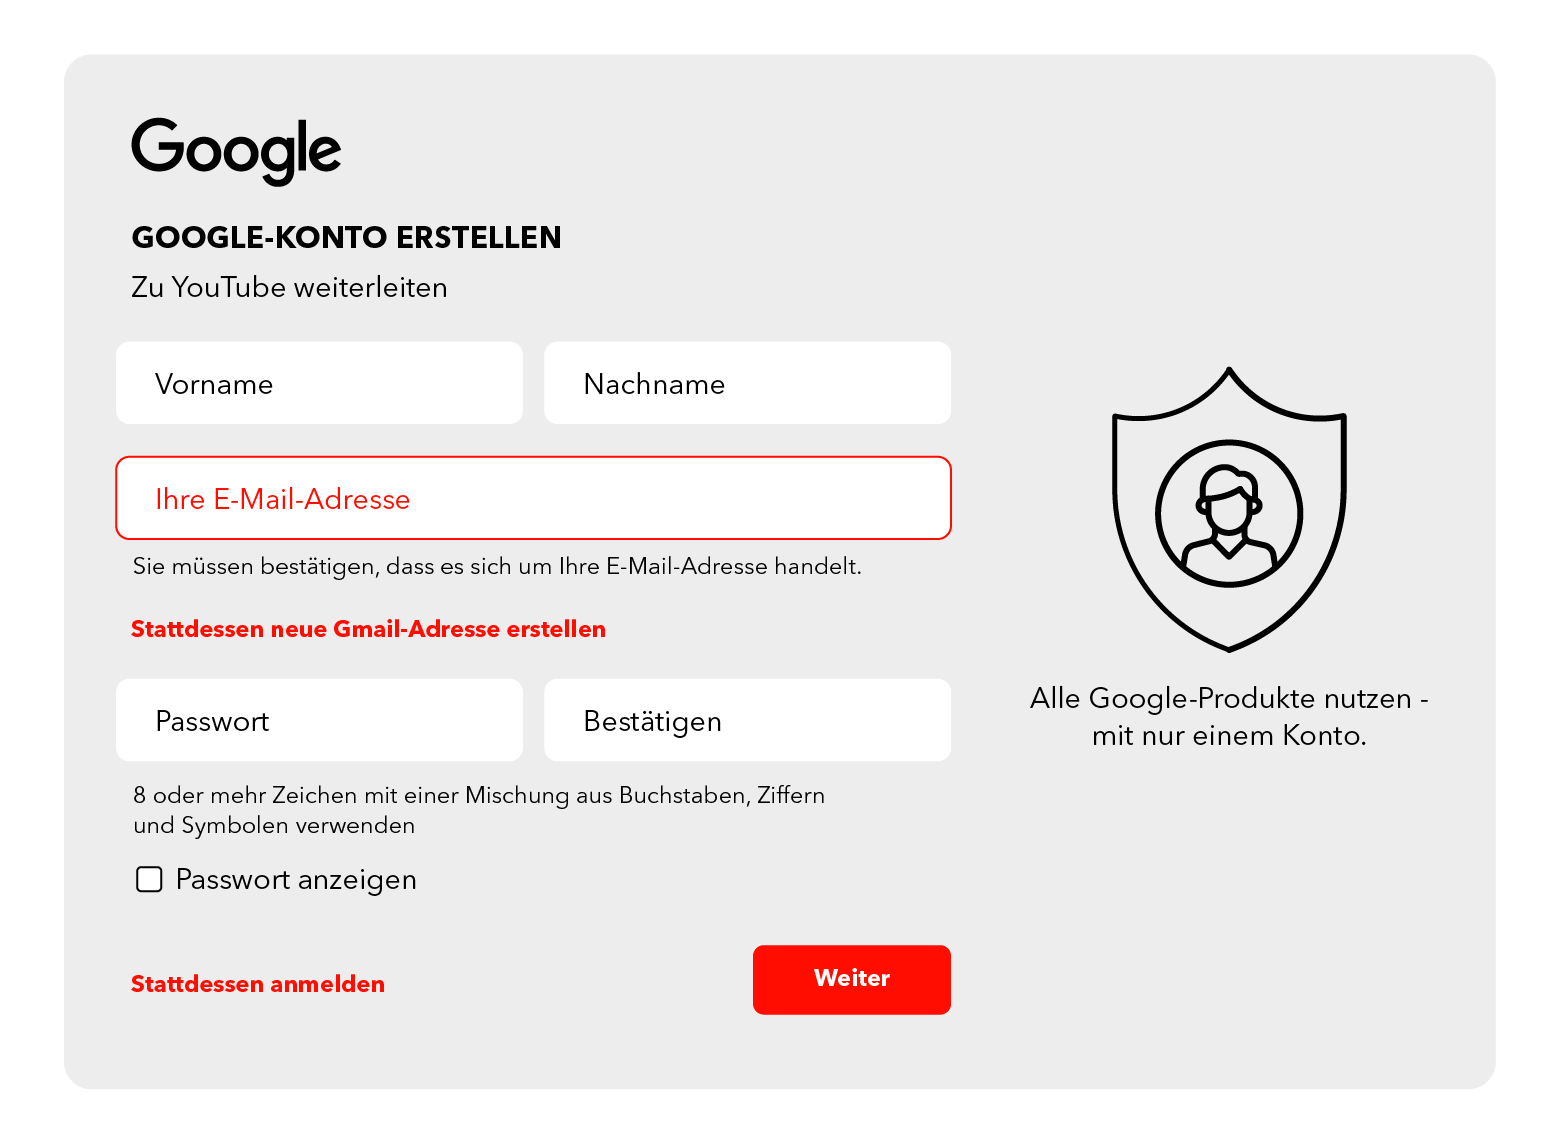Click the email confirmation hint text

(497, 566)
